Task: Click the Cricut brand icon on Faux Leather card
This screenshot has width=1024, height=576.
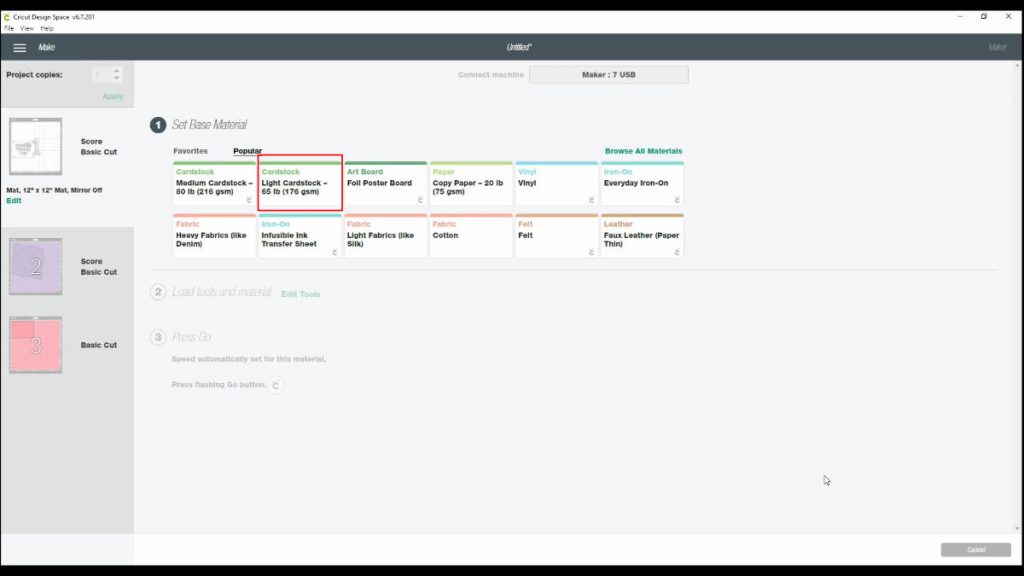Action: pyautogui.click(x=677, y=252)
